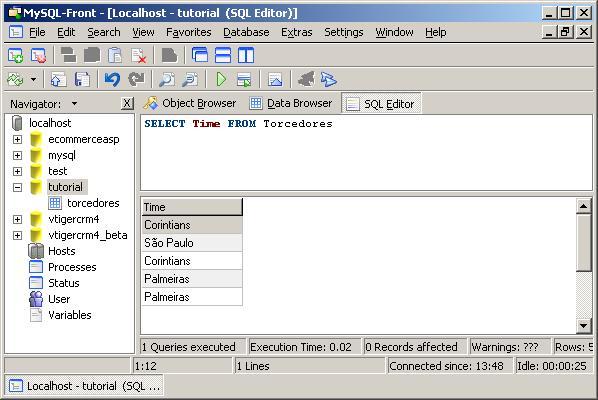
Task: Open Variables in the Navigator
Action: [70, 315]
